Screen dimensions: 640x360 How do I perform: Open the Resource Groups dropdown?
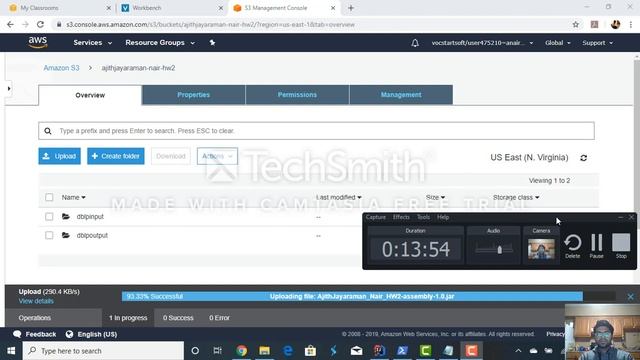click(x=160, y=42)
